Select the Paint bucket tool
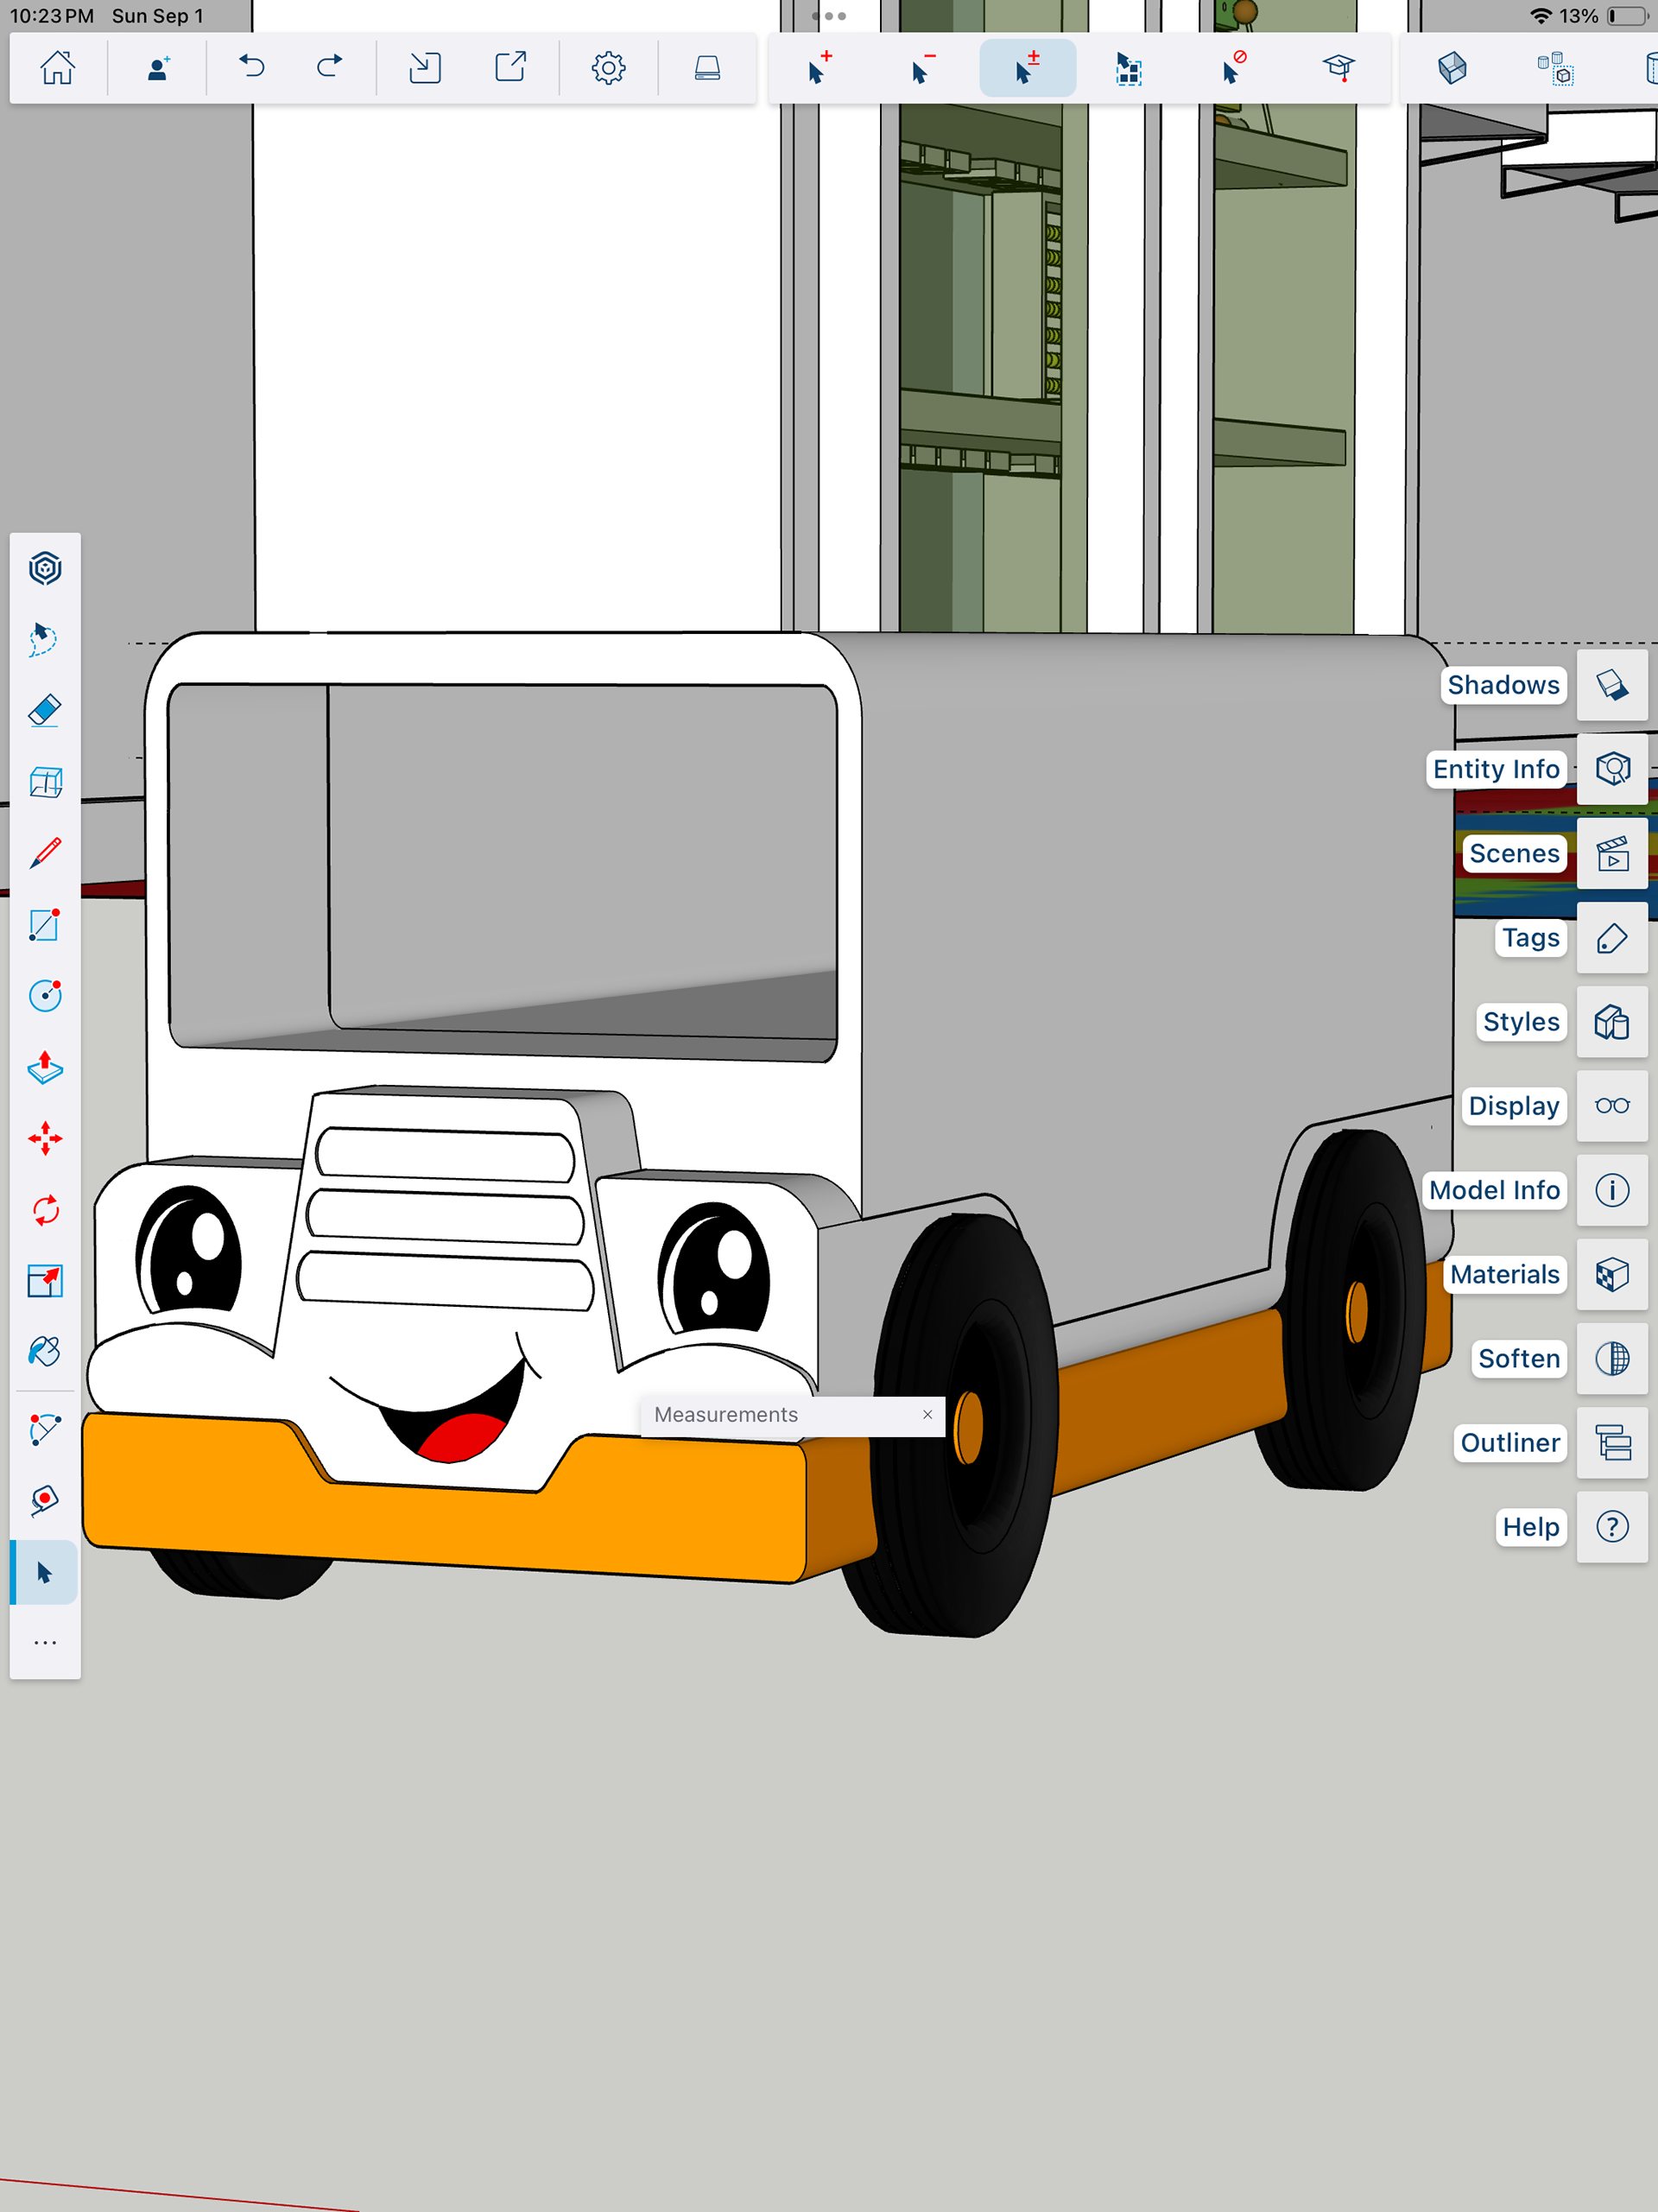1658x2212 pixels. pos(45,1352)
